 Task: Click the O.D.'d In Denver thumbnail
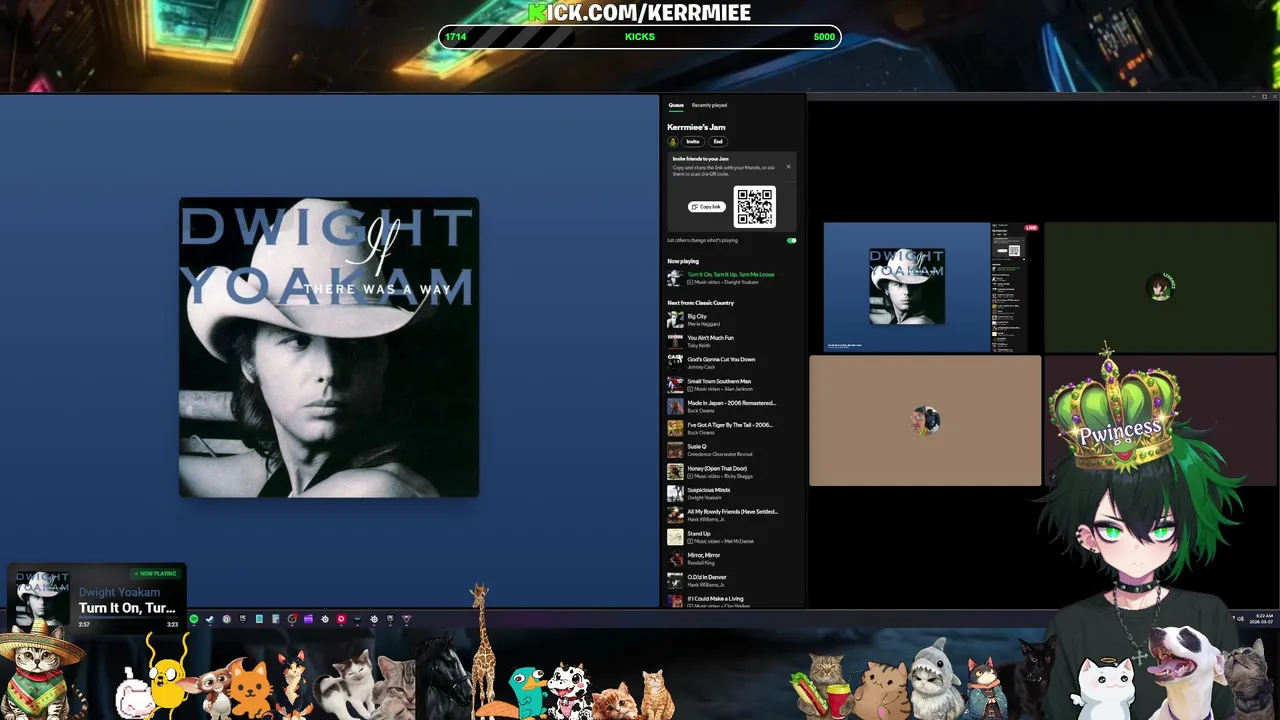(675, 581)
